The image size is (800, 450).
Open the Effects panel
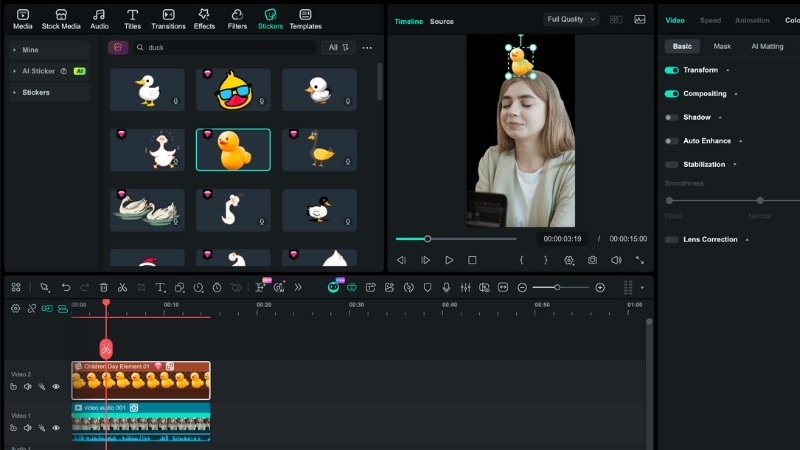coord(204,18)
